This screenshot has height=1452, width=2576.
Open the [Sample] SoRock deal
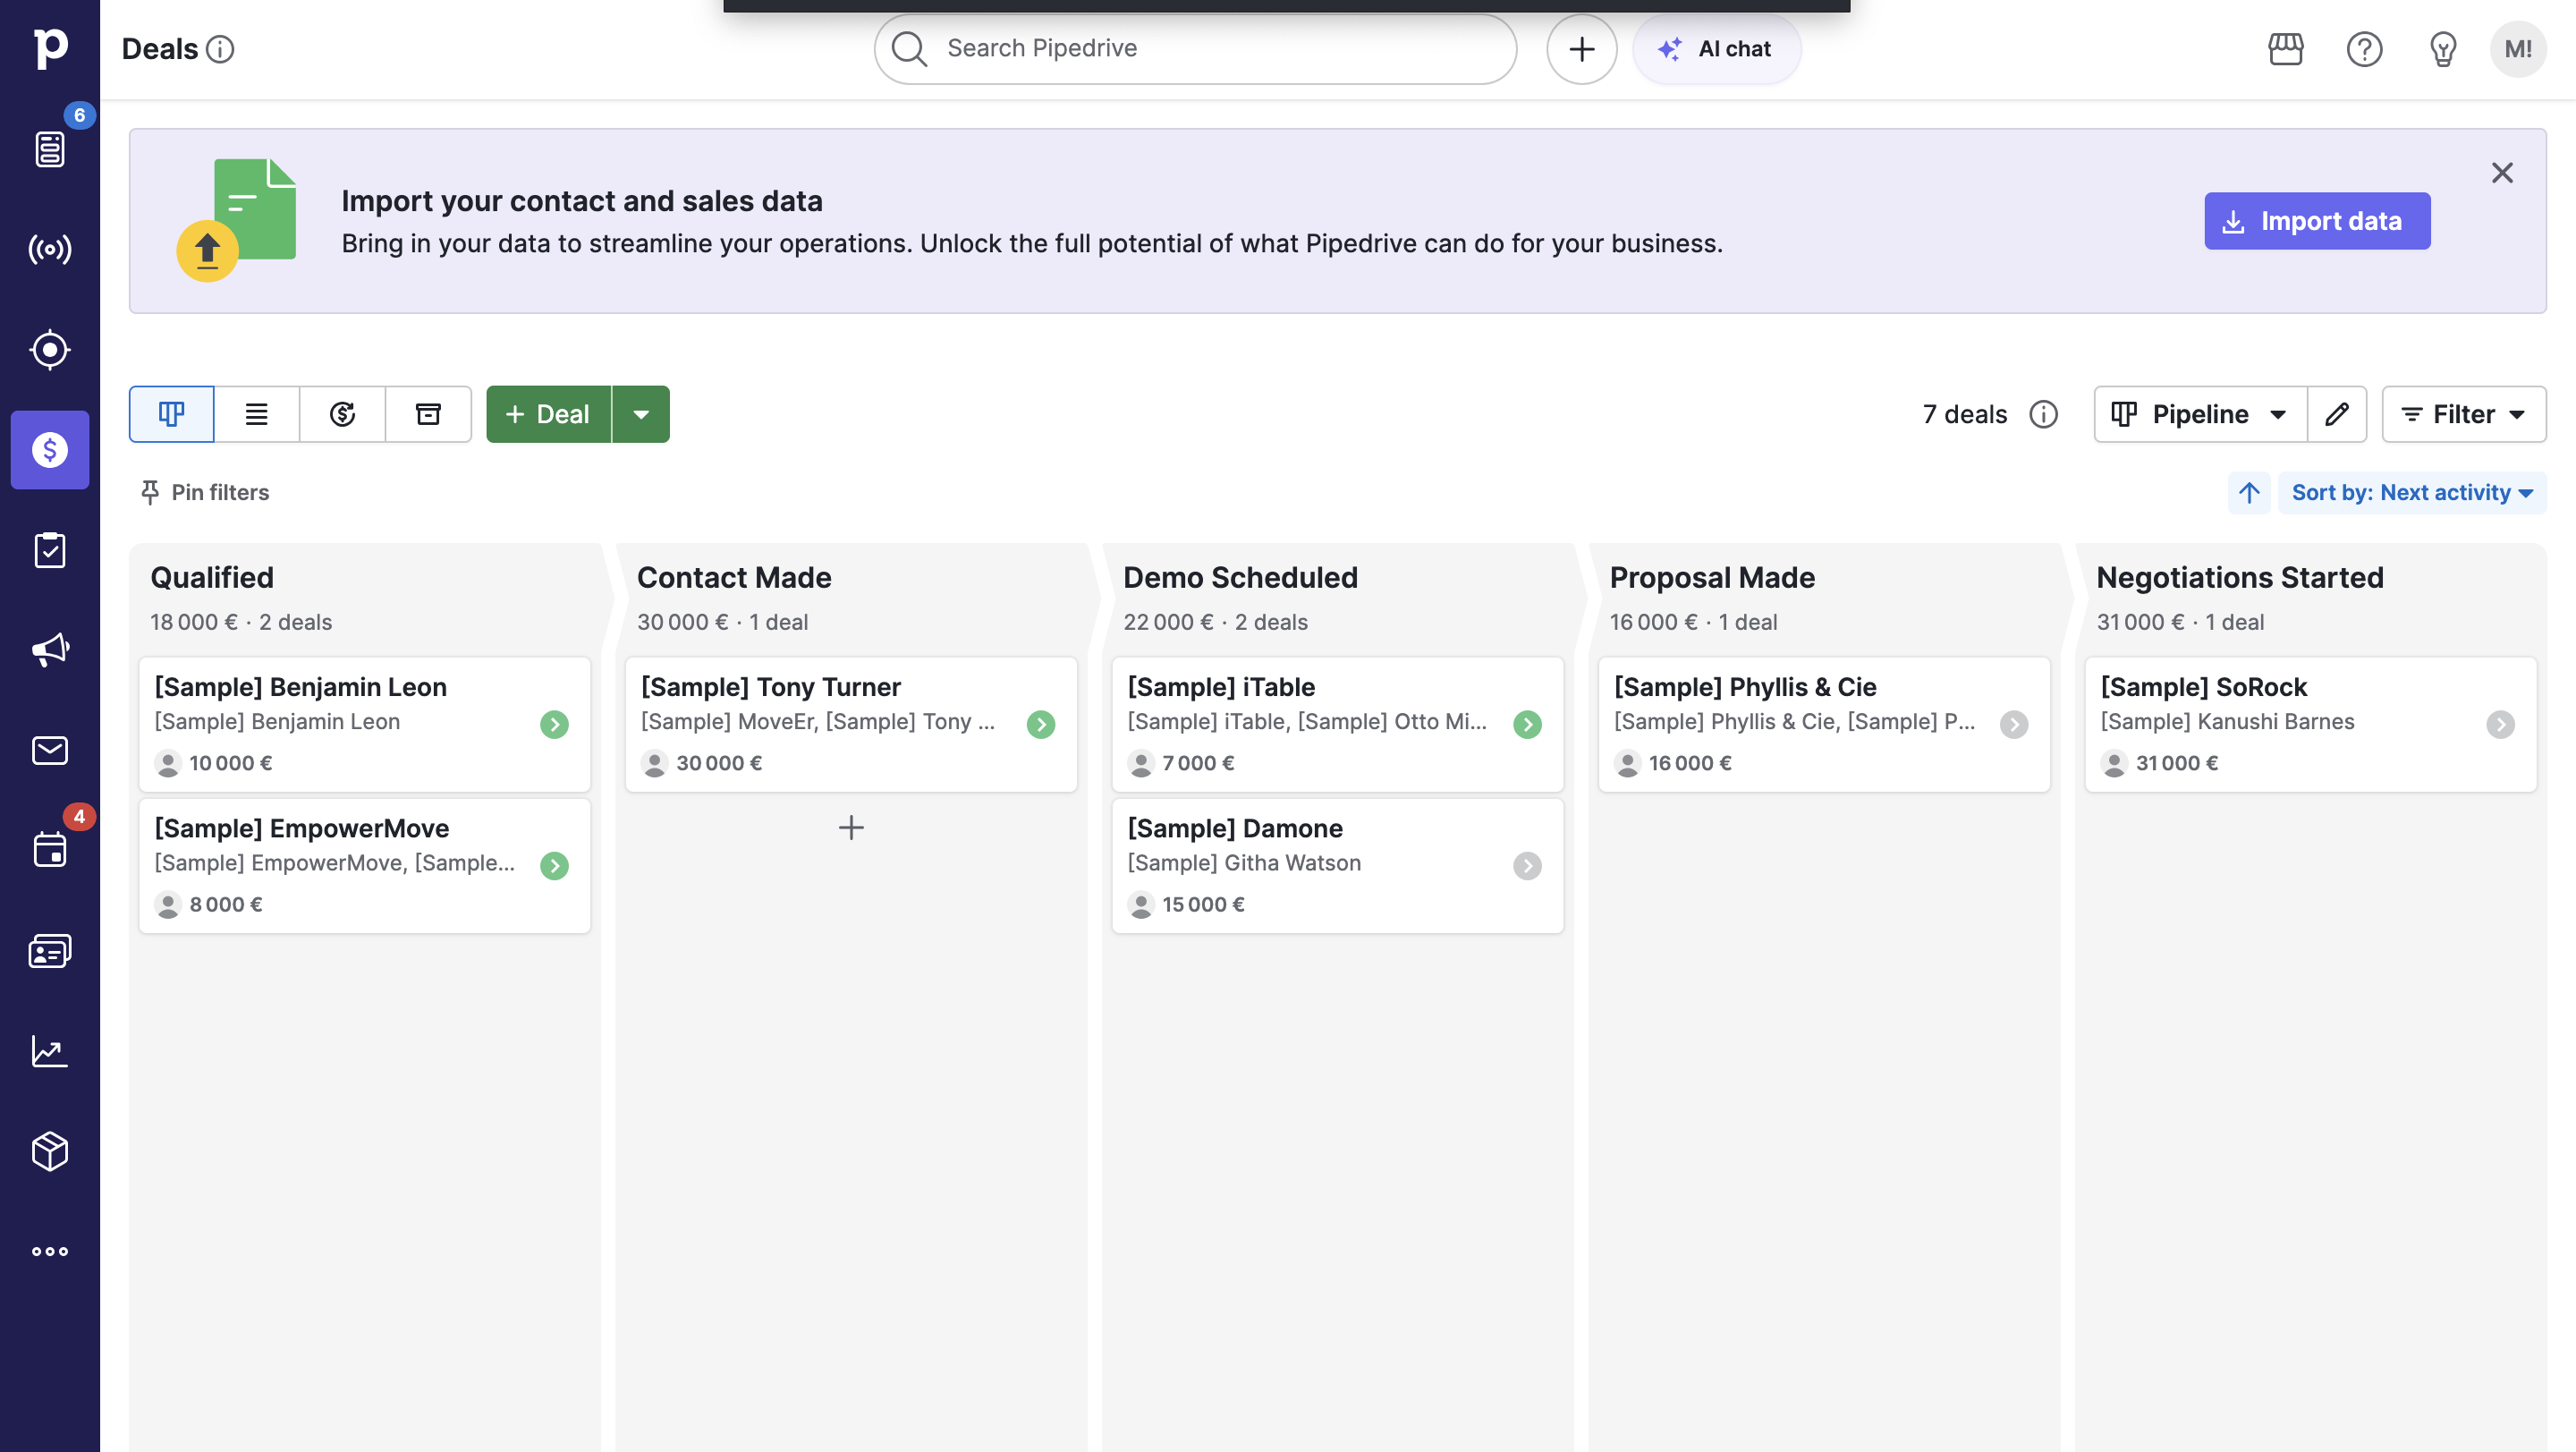point(2311,724)
